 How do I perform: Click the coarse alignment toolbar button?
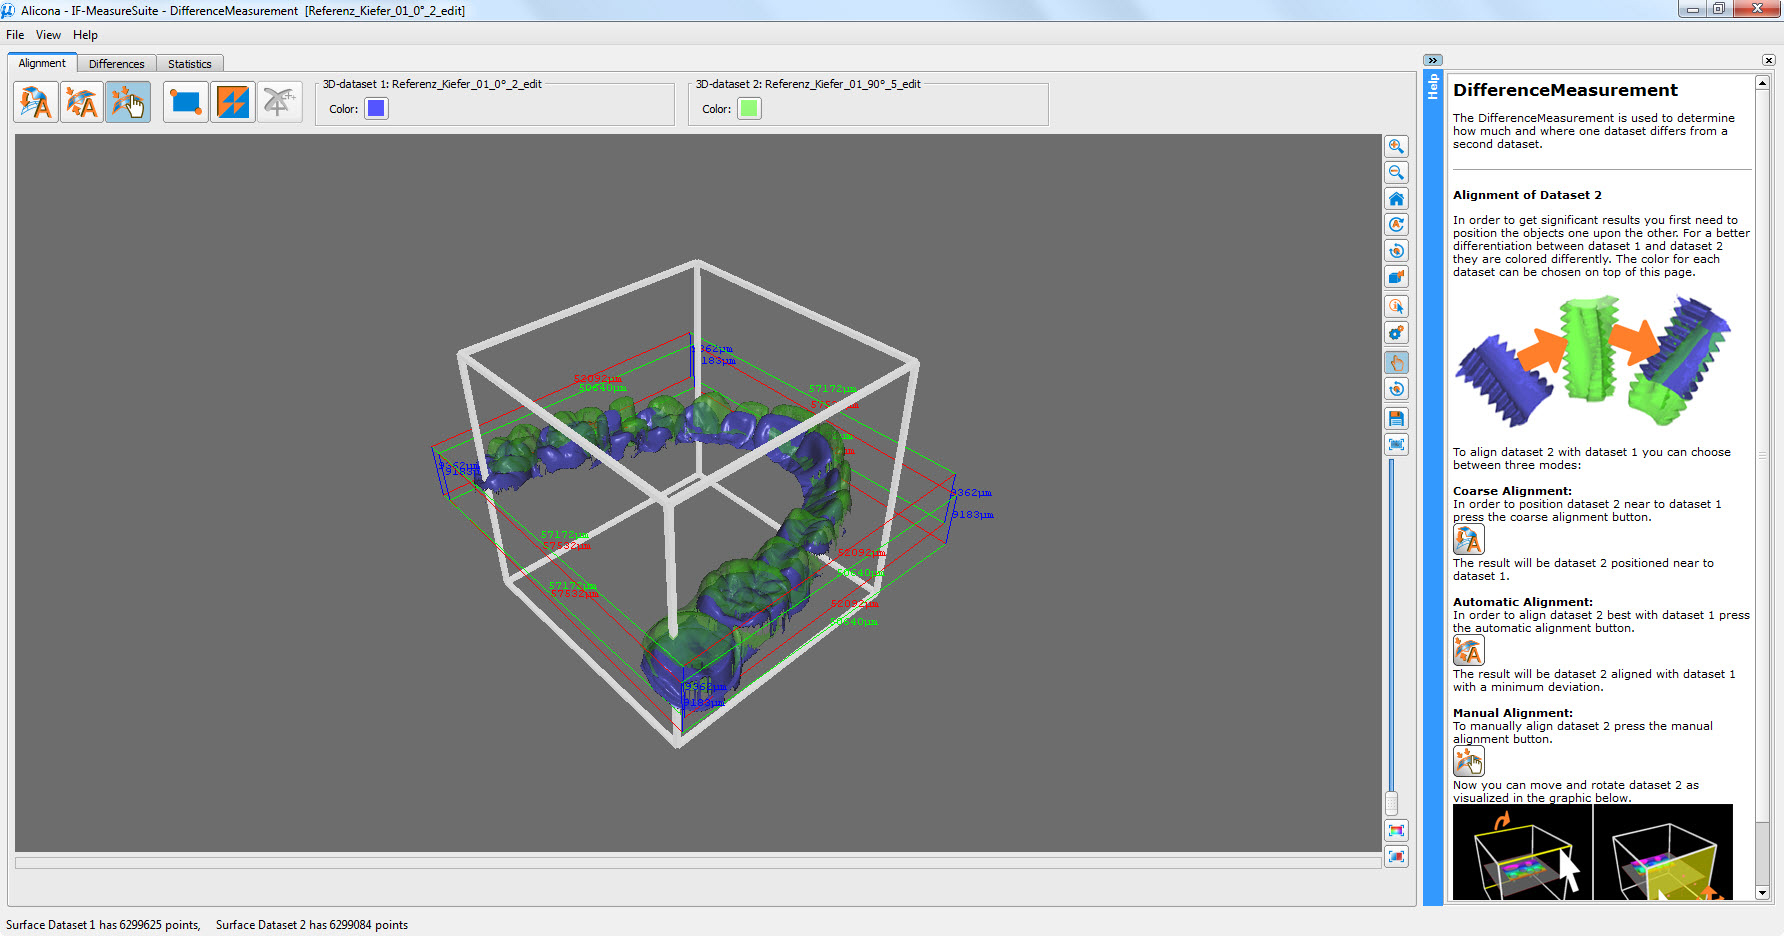35,102
